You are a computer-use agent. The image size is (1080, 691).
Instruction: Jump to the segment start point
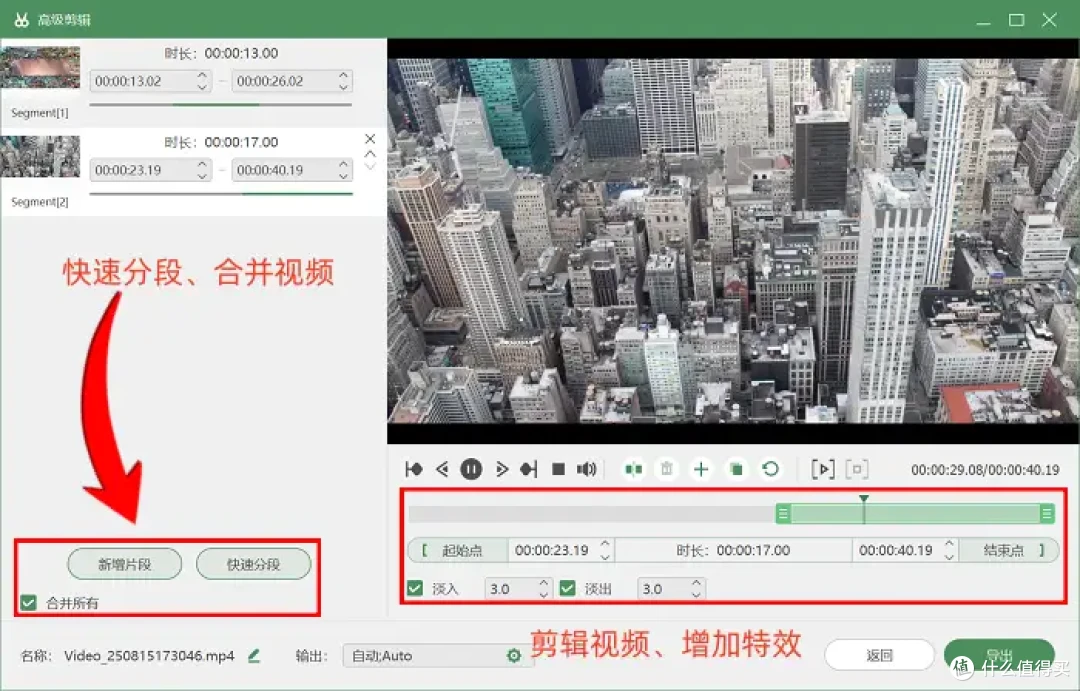(x=414, y=469)
